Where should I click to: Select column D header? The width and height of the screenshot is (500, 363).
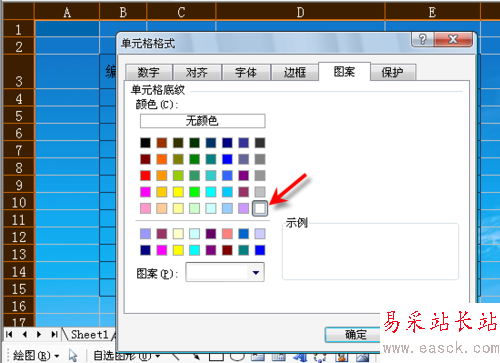[x=300, y=13]
